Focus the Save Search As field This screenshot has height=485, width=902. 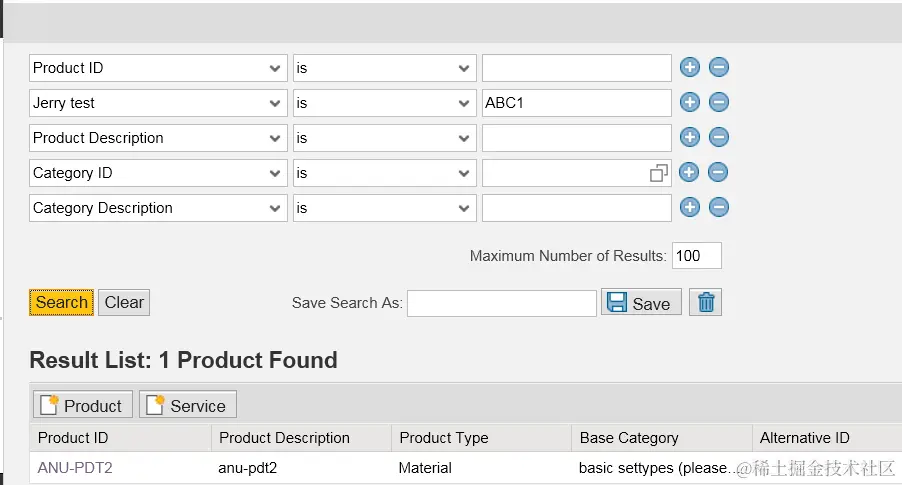point(502,303)
